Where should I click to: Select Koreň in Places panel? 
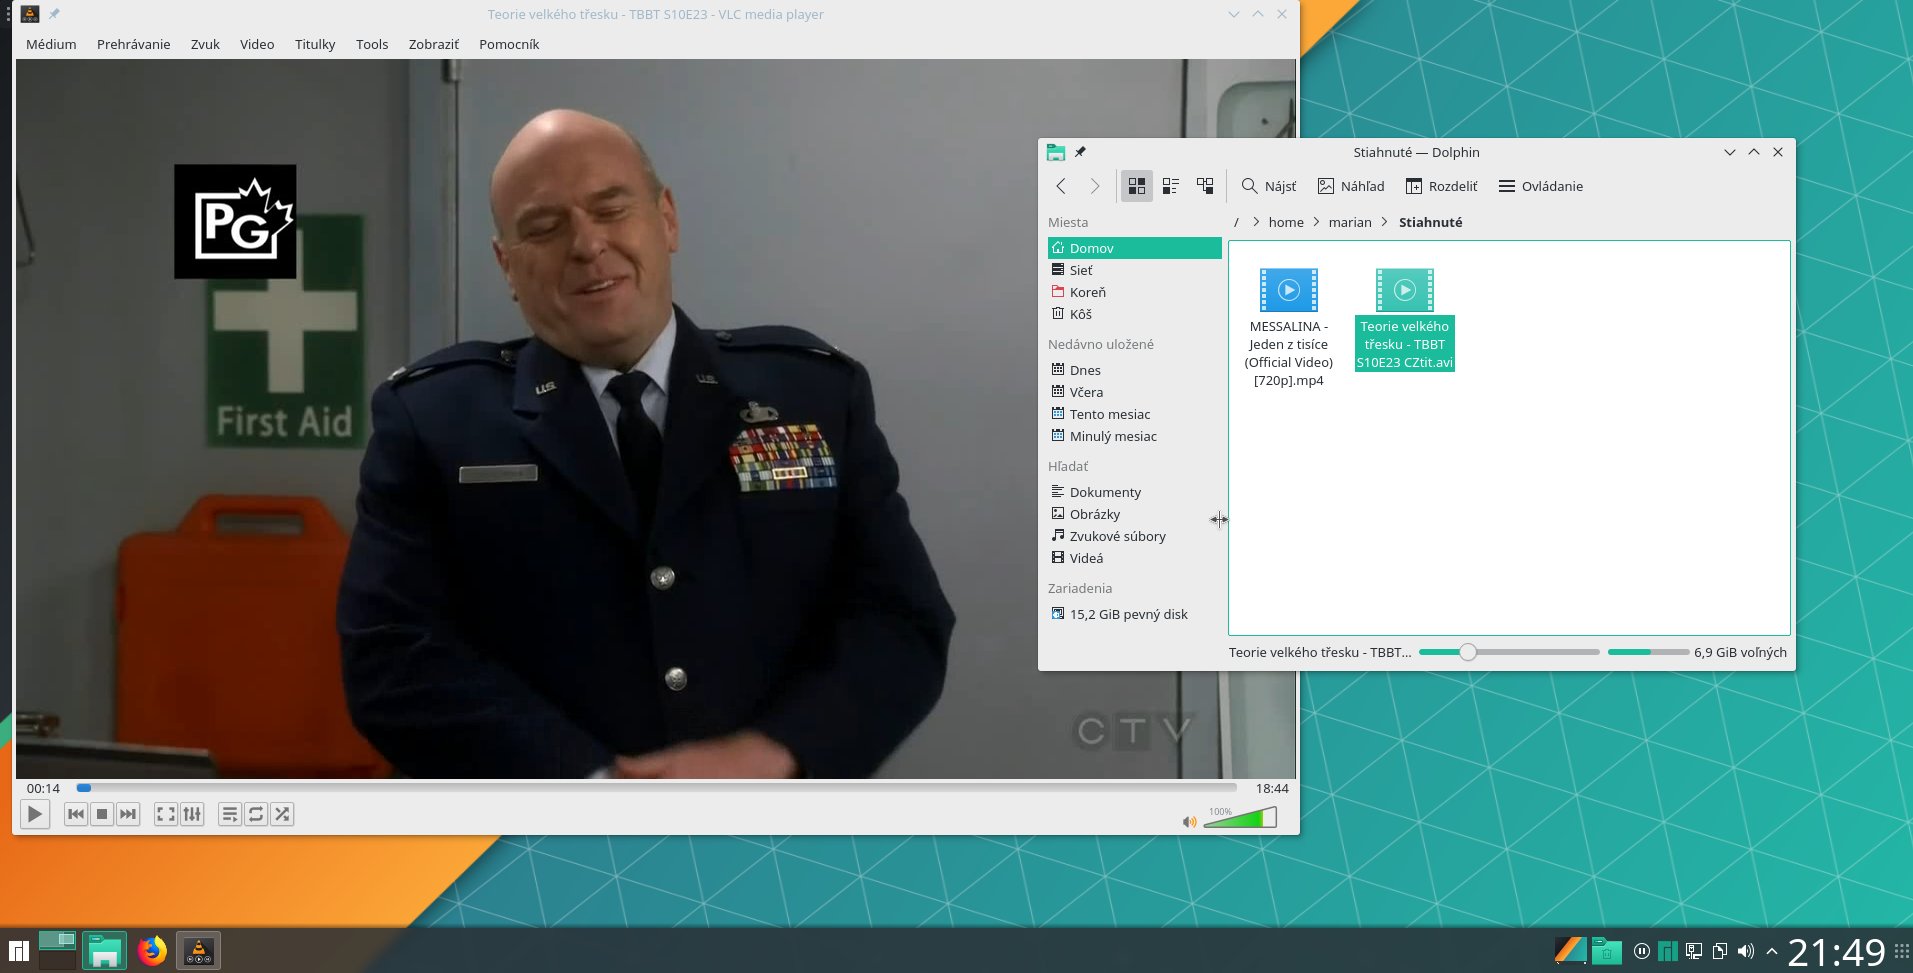coord(1135,292)
